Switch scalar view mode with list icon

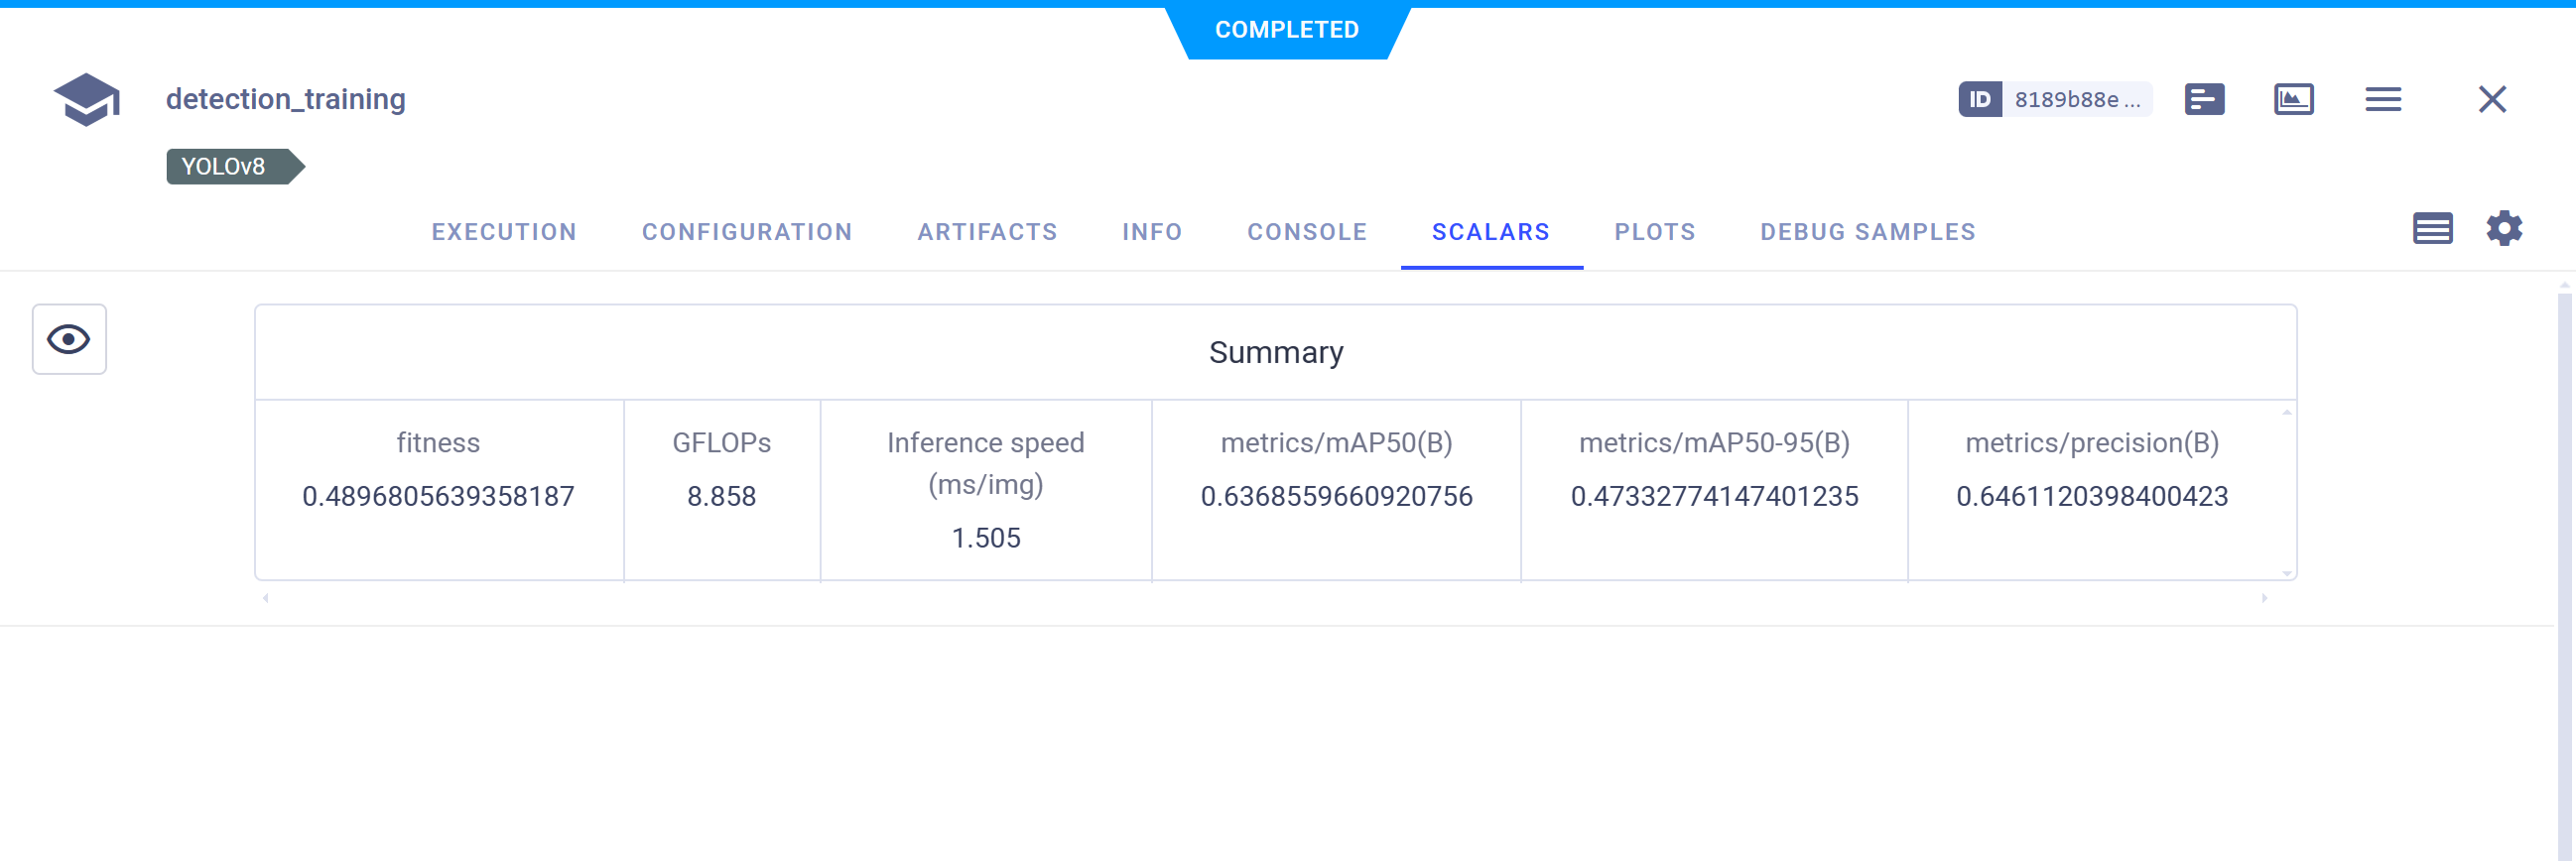click(x=2432, y=229)
